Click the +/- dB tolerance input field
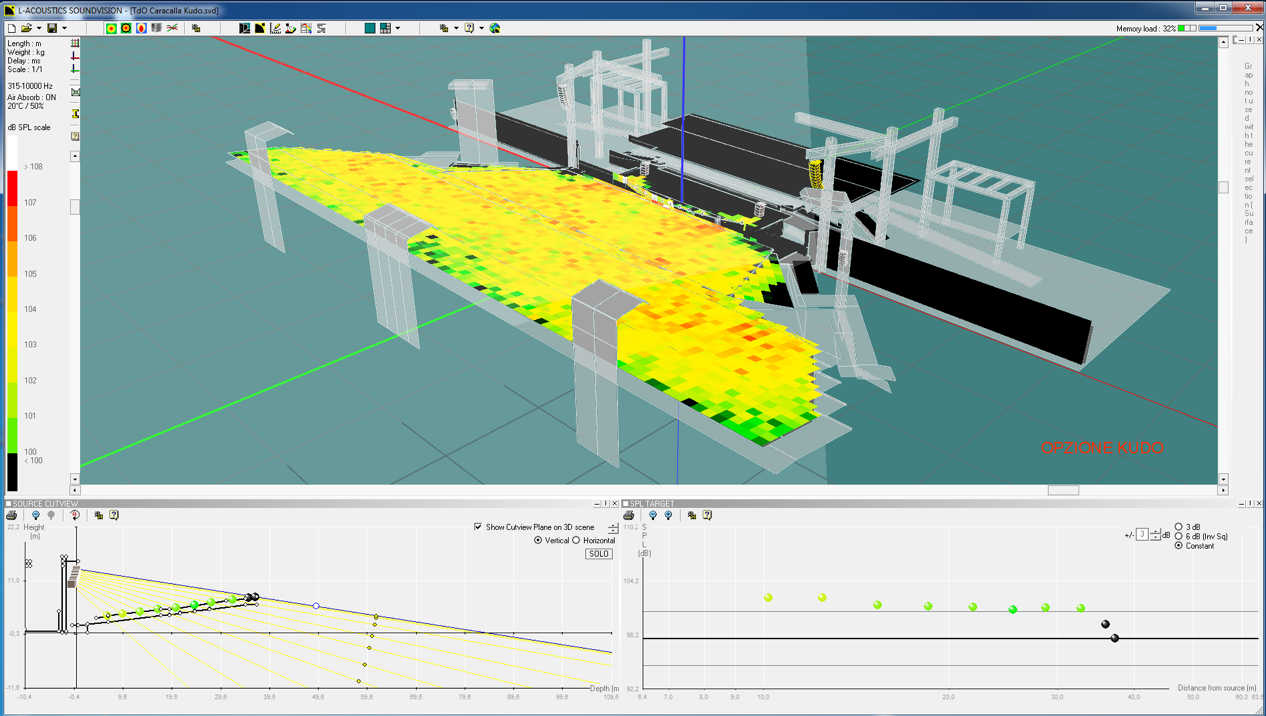 tap(1141, 535)
